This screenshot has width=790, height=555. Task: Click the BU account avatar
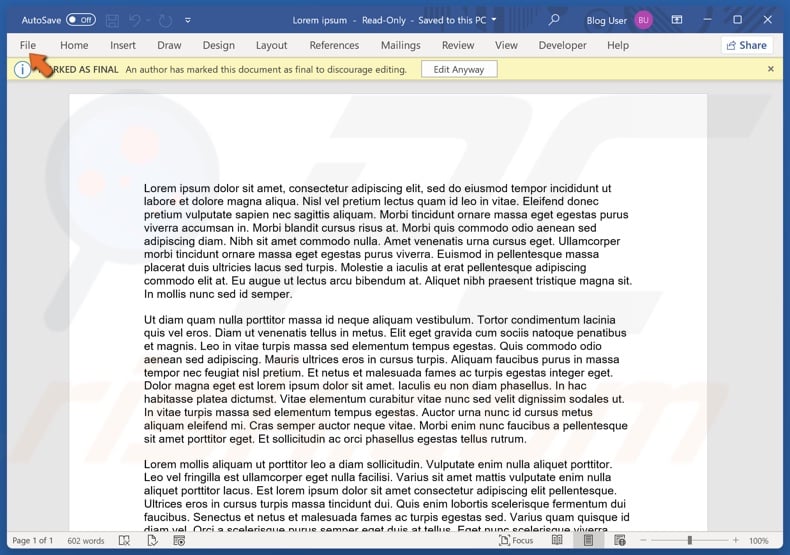click(643, 20)
